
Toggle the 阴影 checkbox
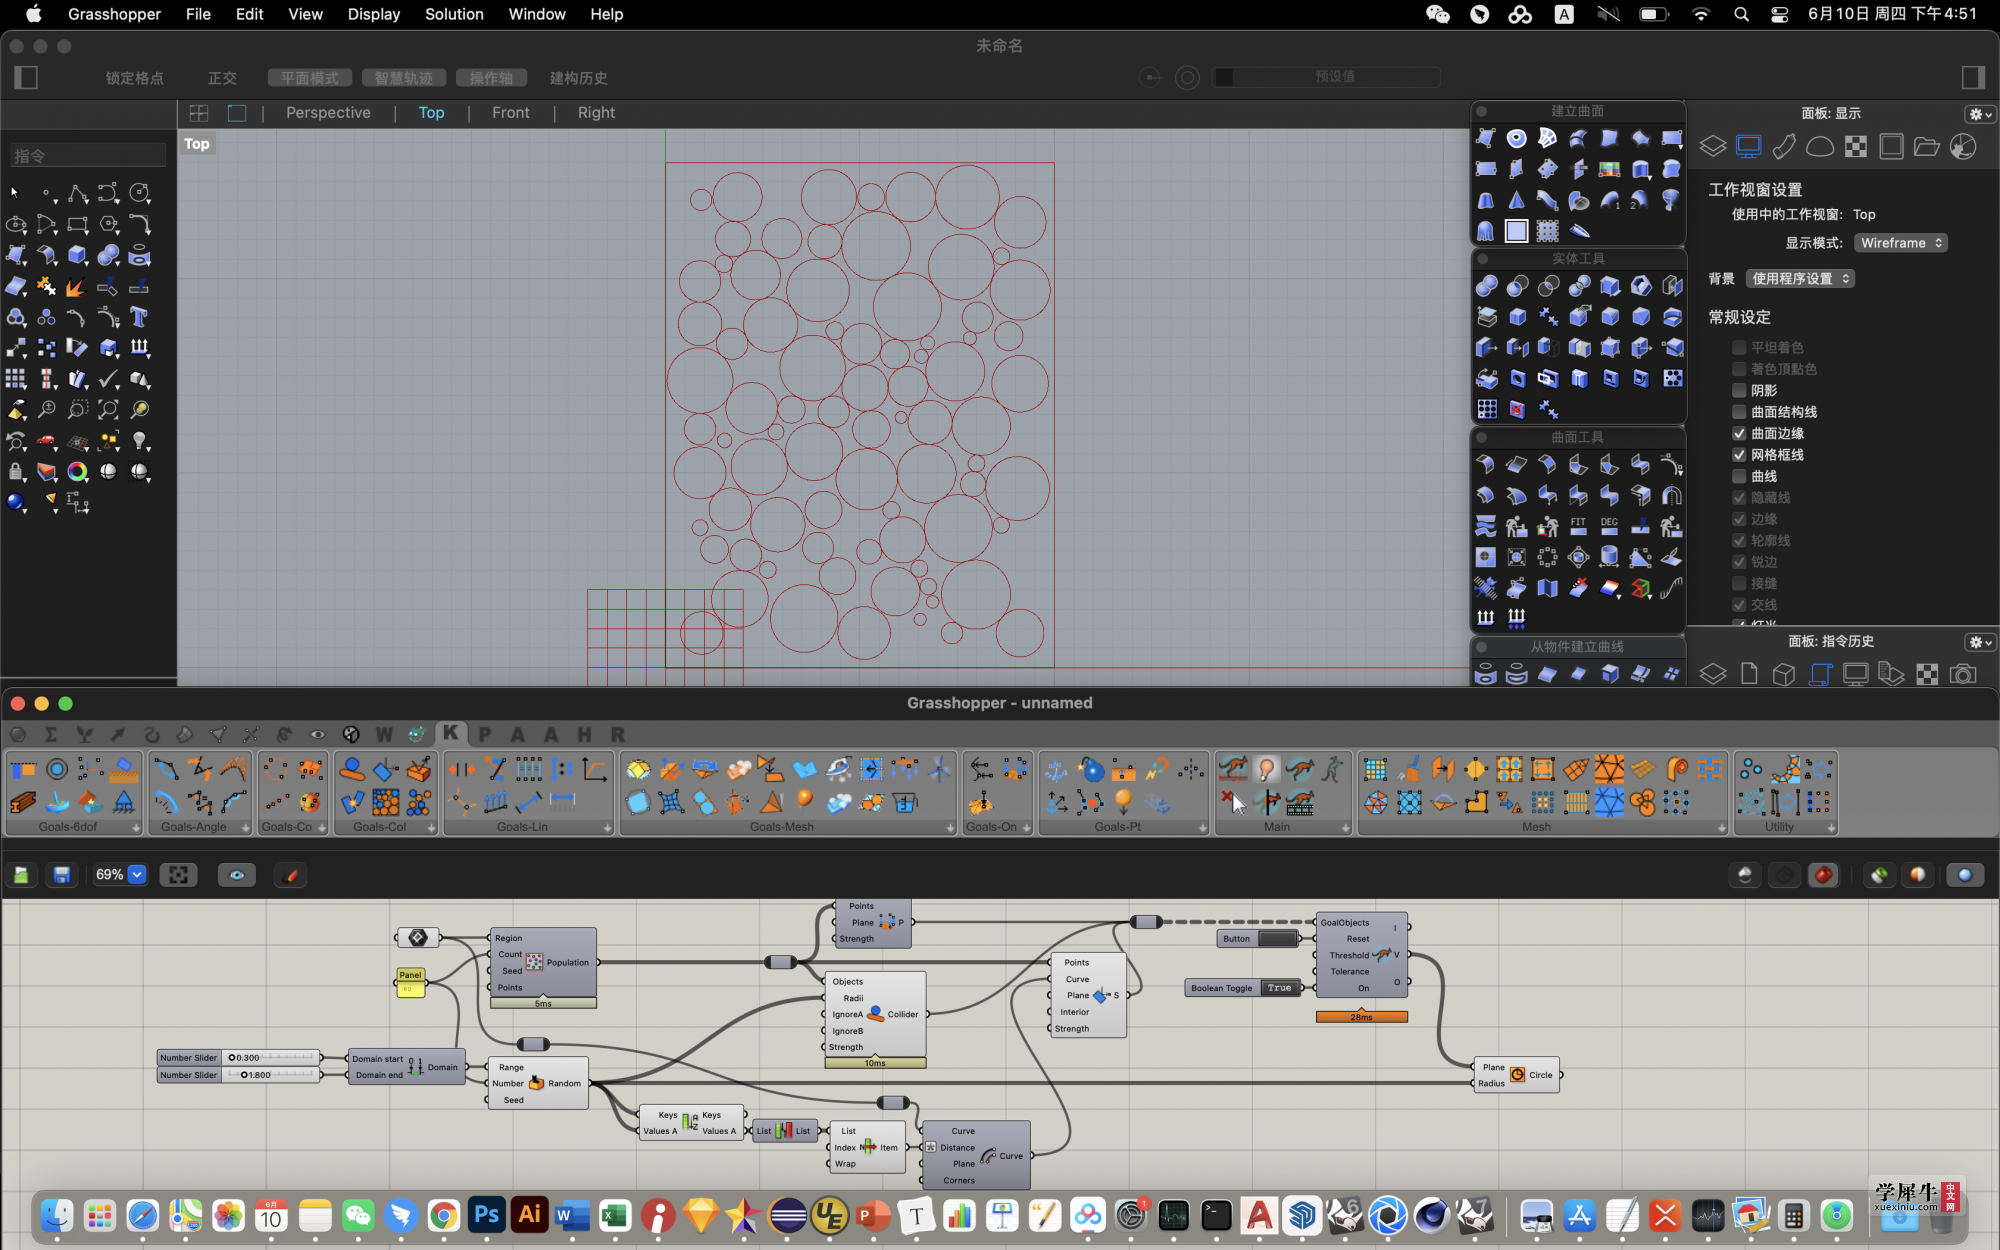(1739, 390)
